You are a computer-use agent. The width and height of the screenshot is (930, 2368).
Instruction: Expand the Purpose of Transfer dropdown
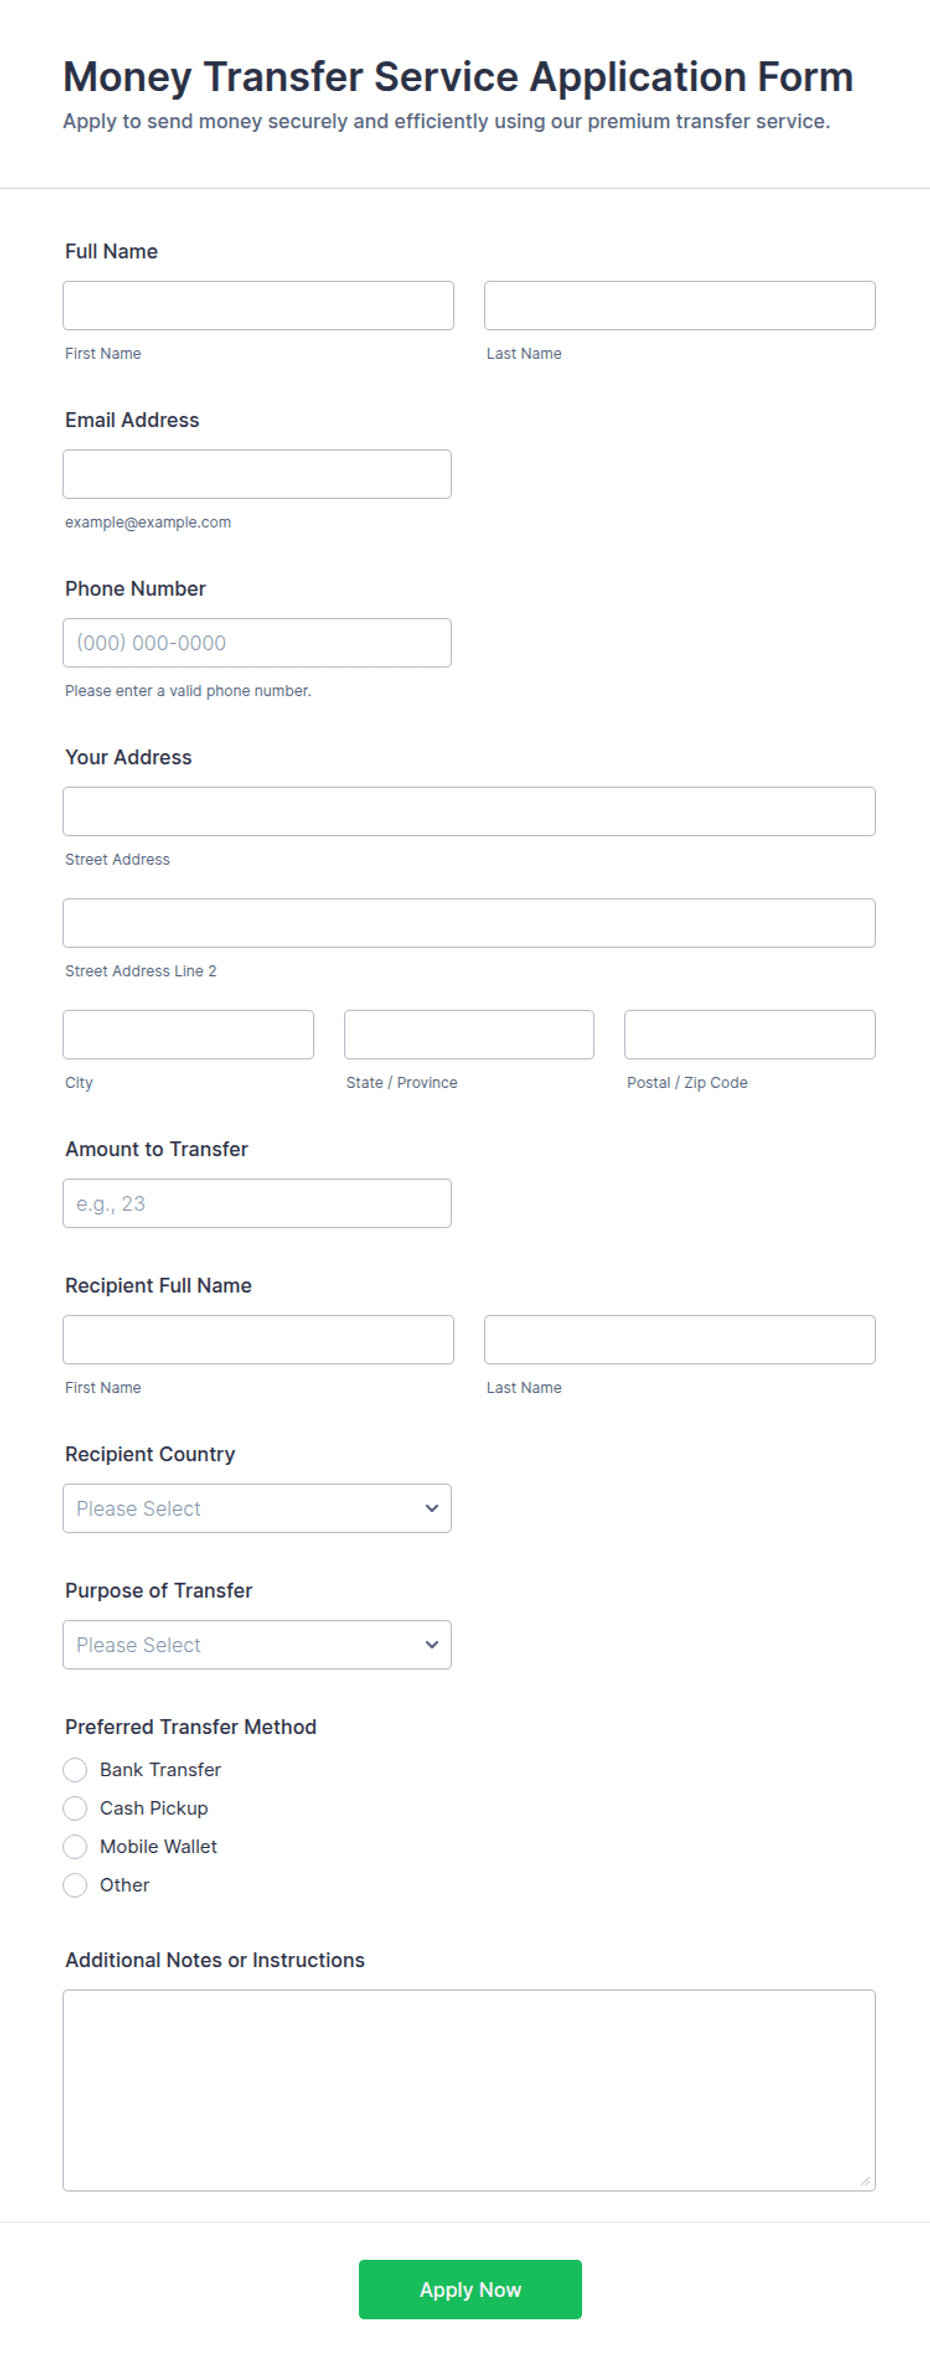tap(257, 1644)
